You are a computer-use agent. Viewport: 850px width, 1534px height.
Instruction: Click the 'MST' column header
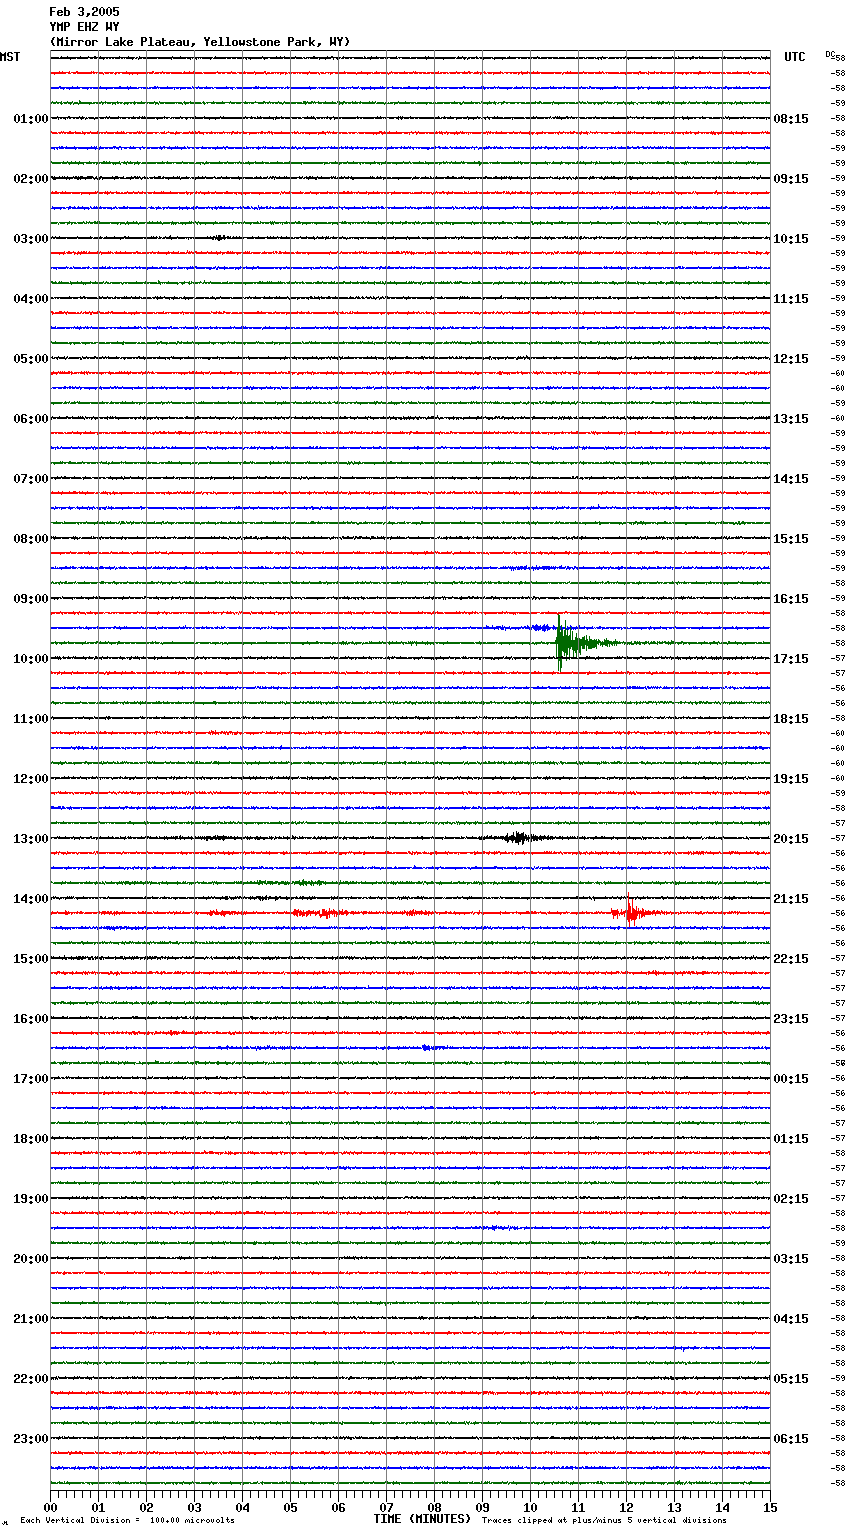pyautogui.click(x=10, y=57)
